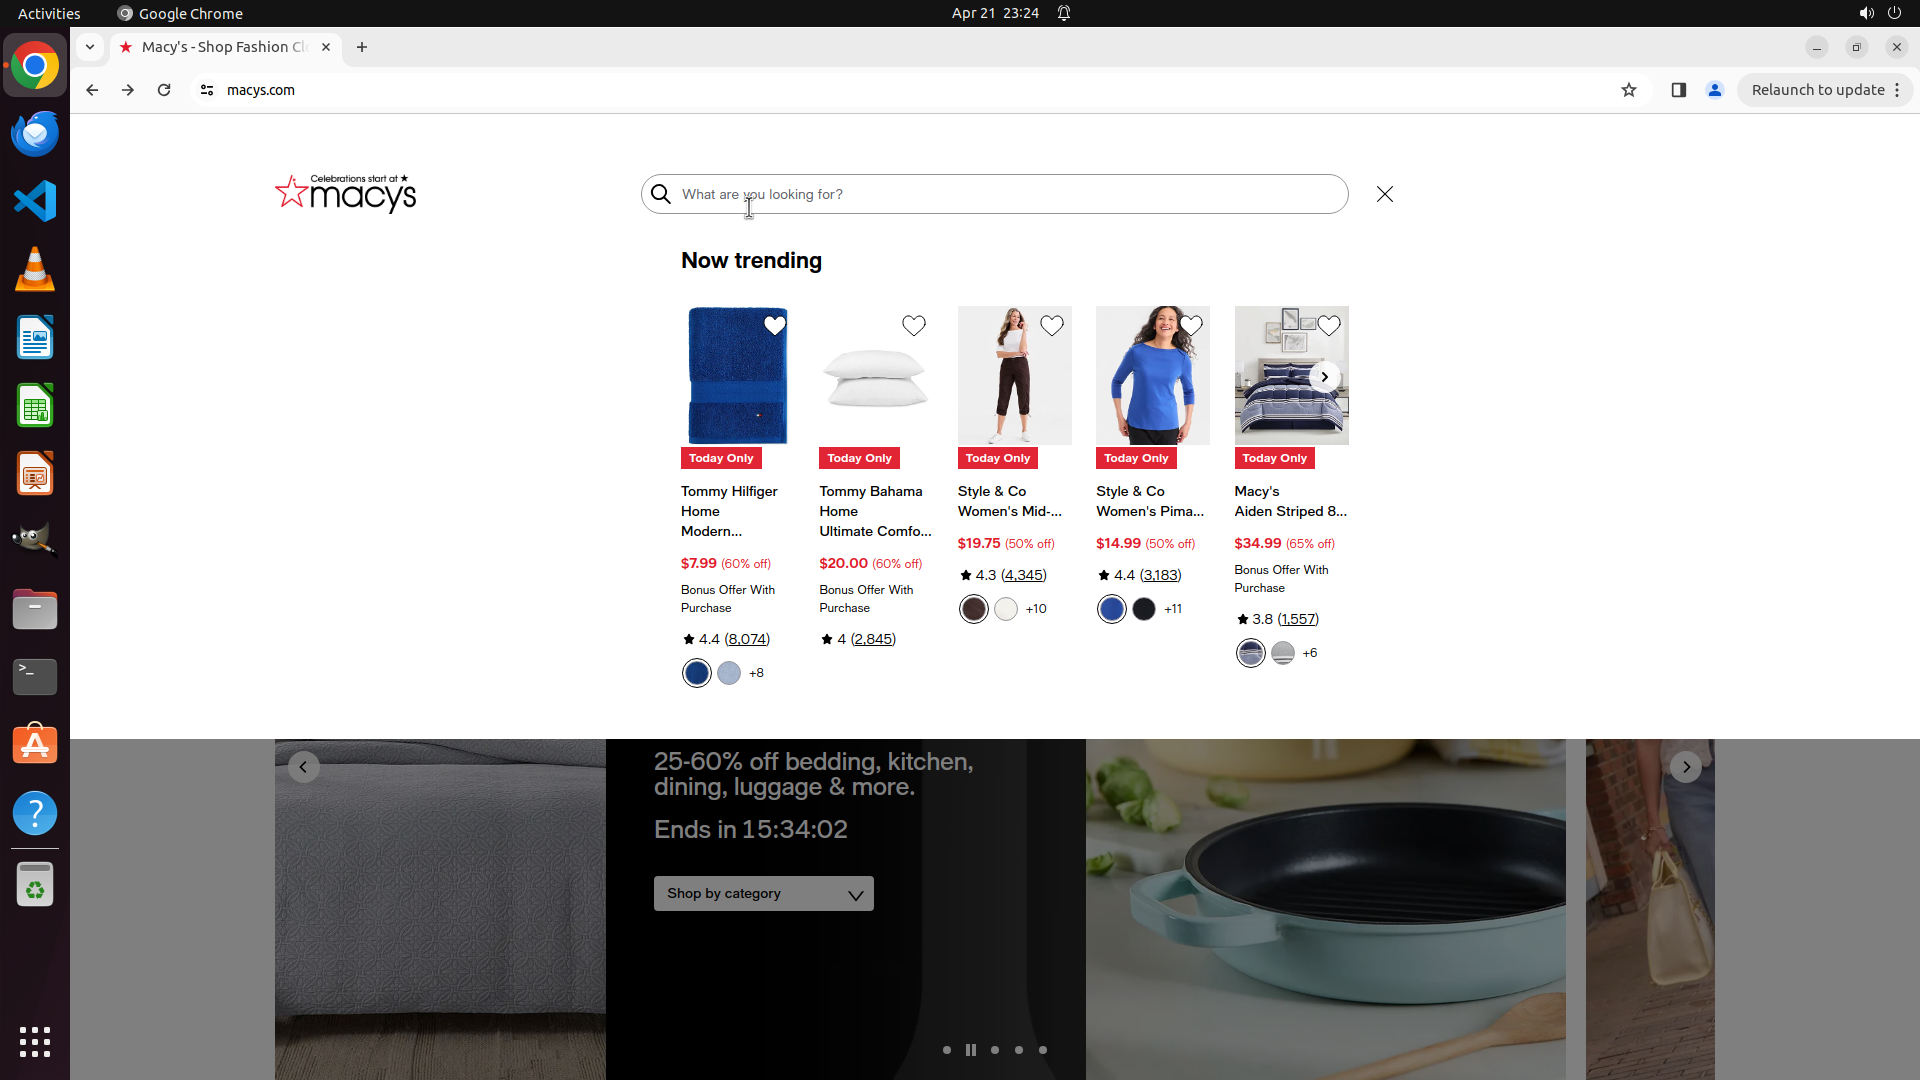Viewport: 1920px width, 1080px height.
Task: Open 8,074 reviews link for towel
Action: [746, 639]
